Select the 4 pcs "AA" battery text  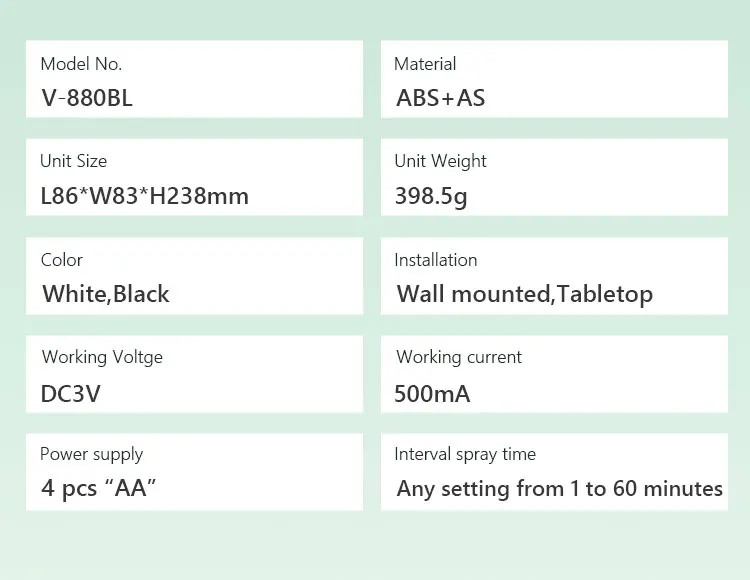coord(98,489)
